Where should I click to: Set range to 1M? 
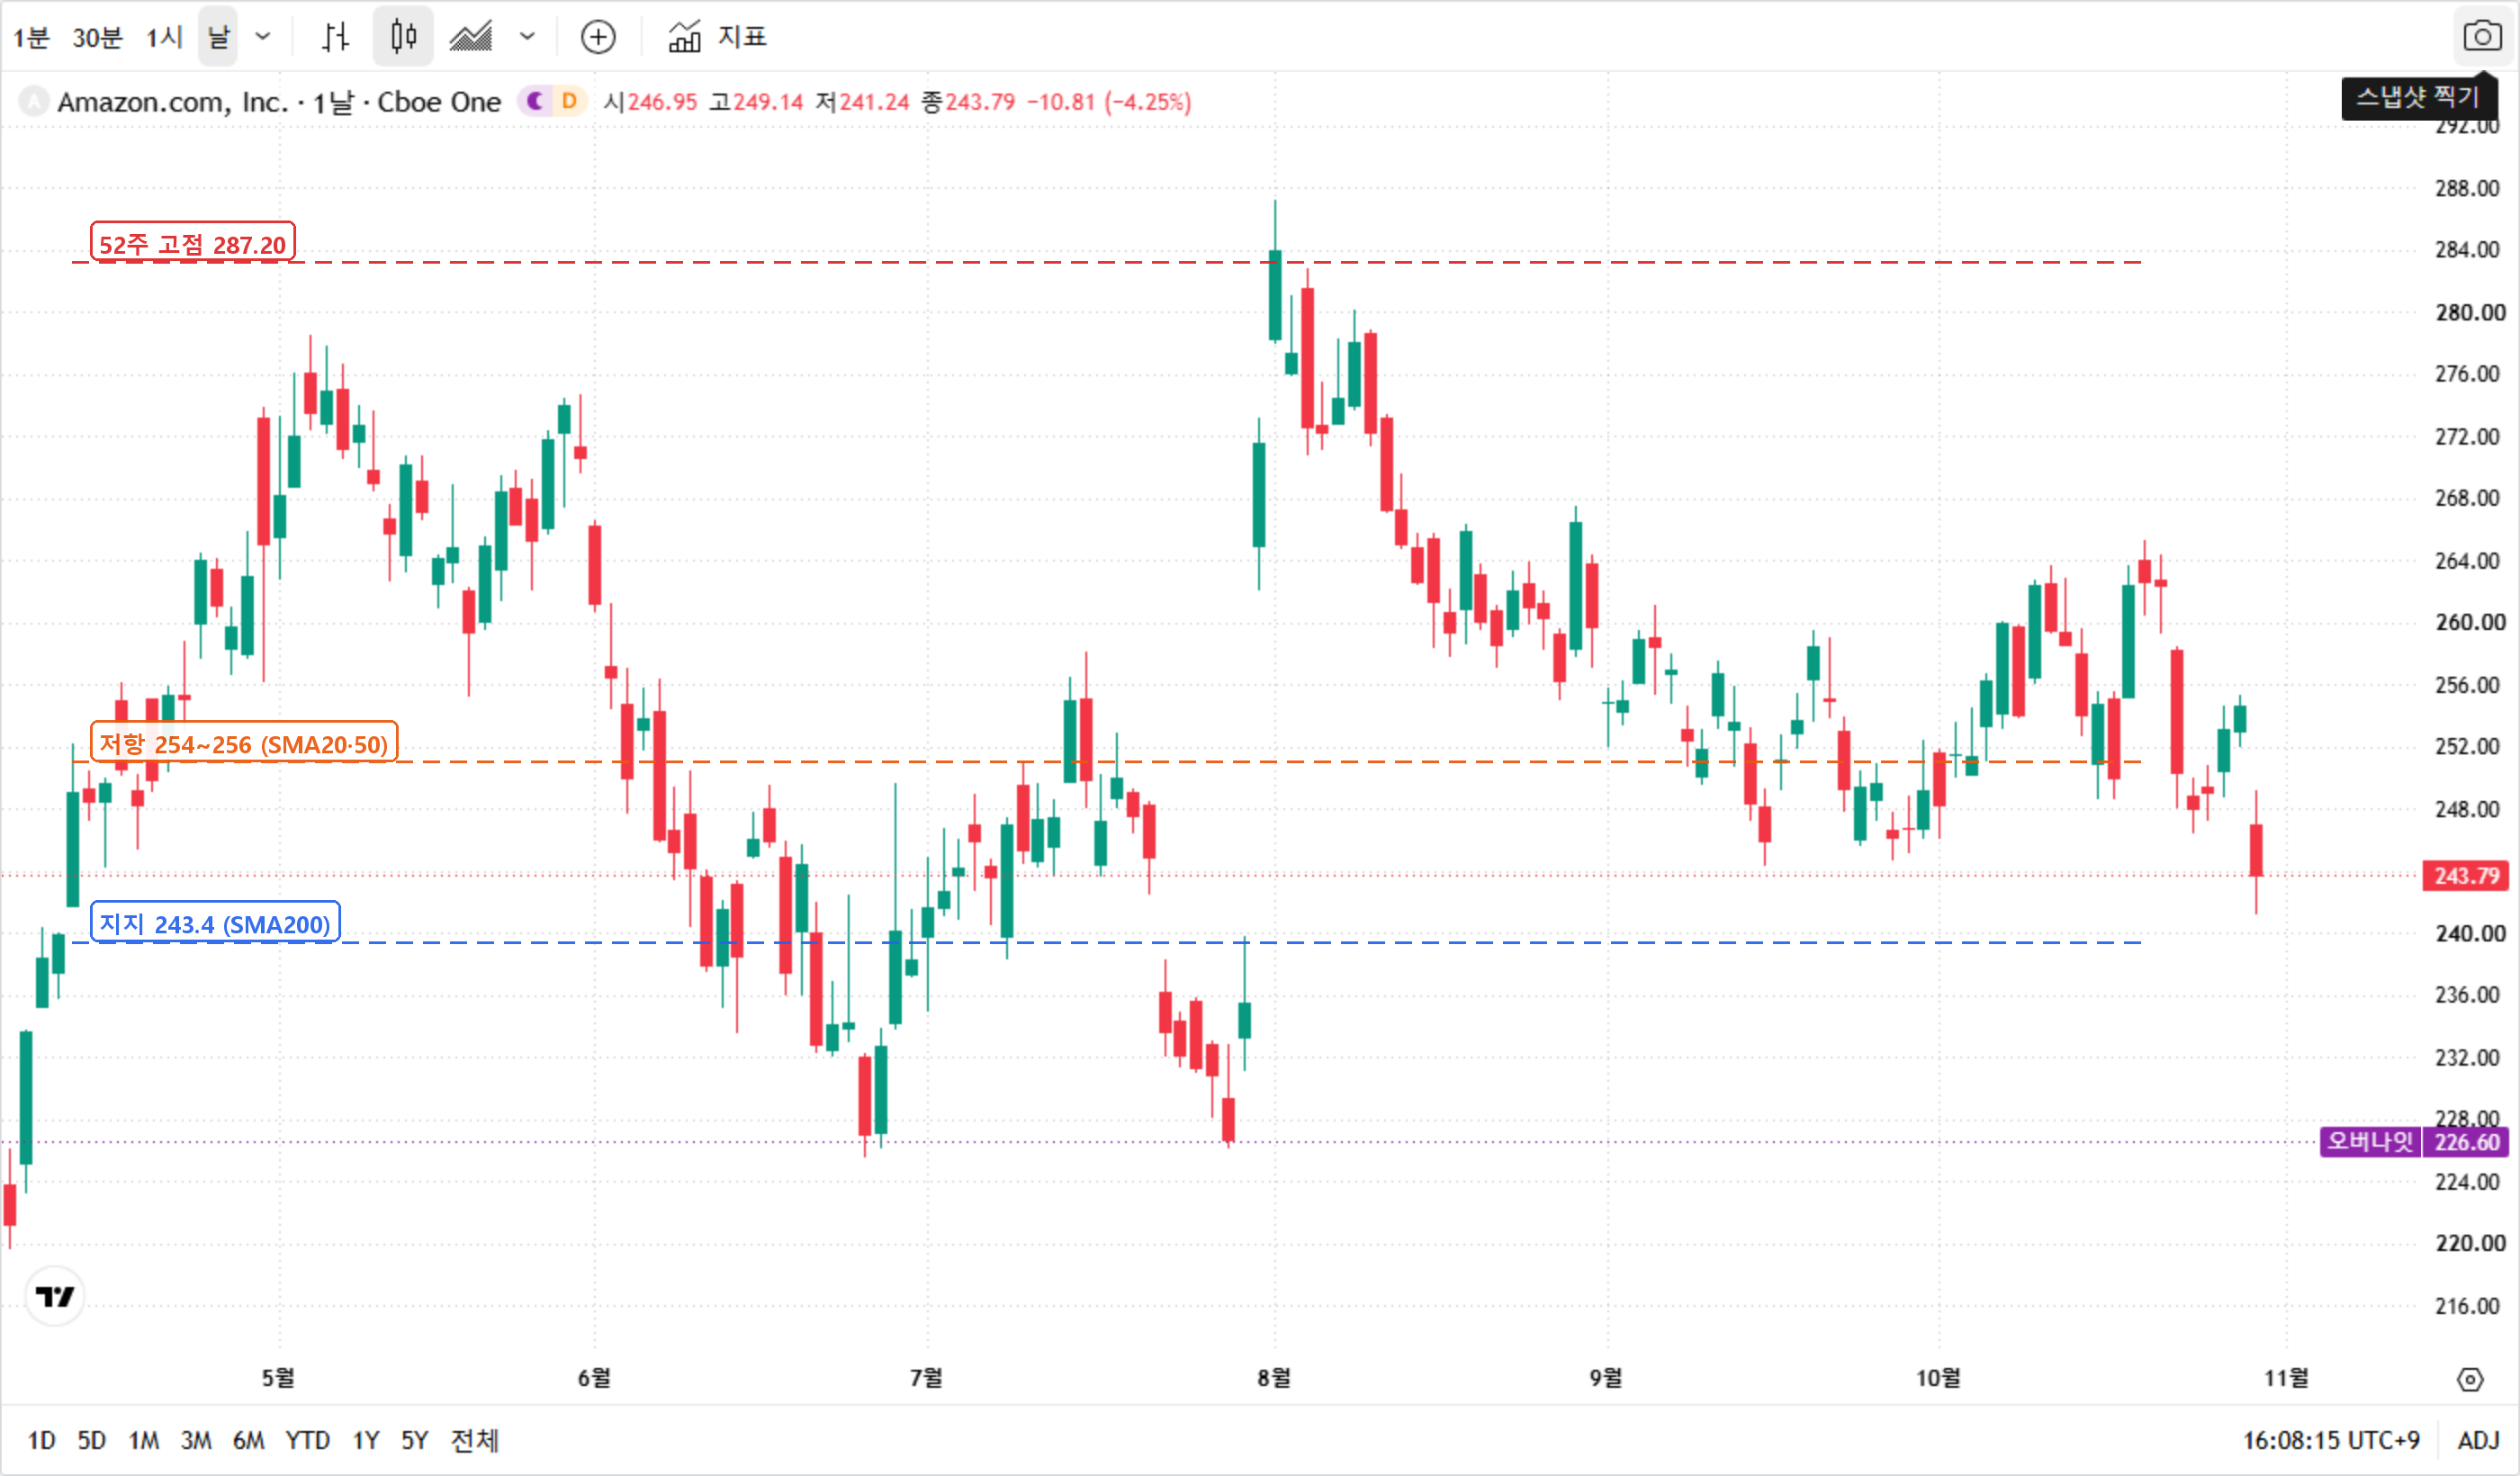click(x=144, y=1441)
